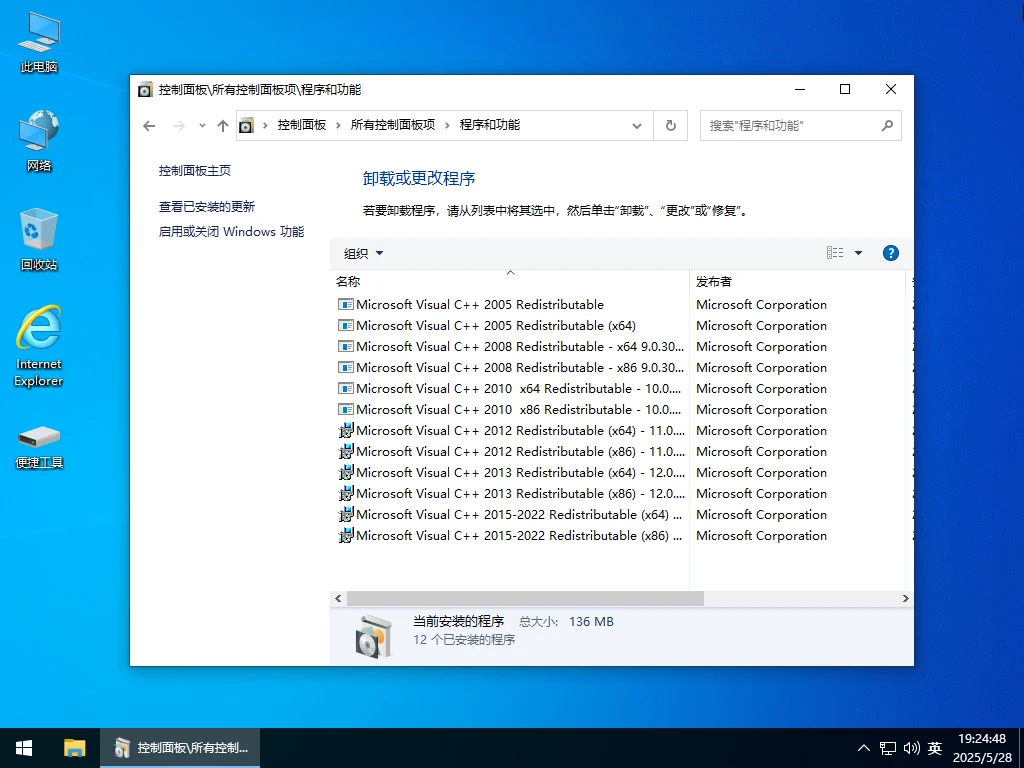
Task: Select Microsoft Visual C++ 2015-2022 Redistributable (x86)
Action: pos(500,535)
